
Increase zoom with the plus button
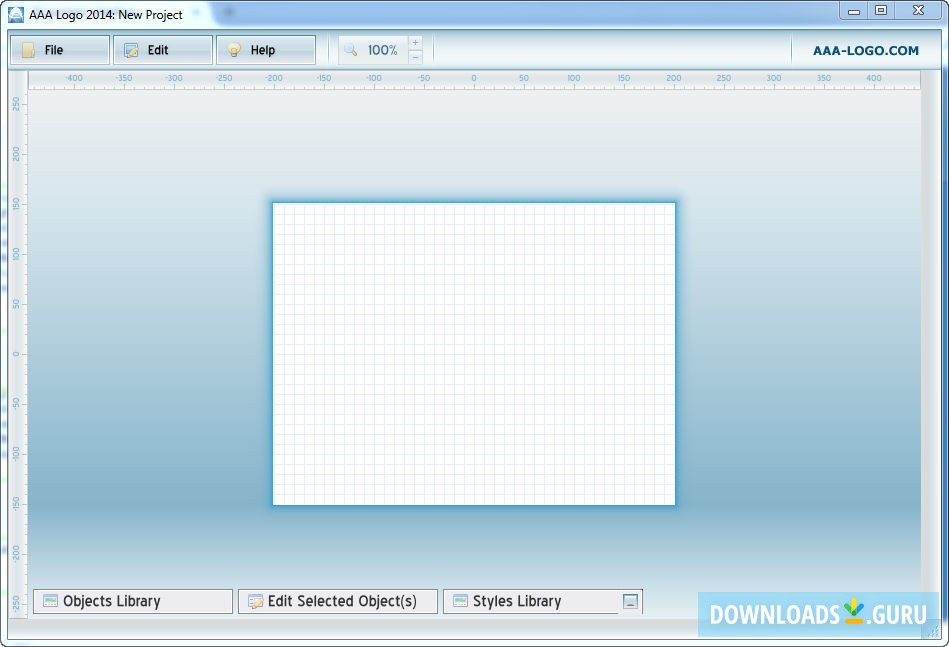pyautogui.click(x=415, y=42)
